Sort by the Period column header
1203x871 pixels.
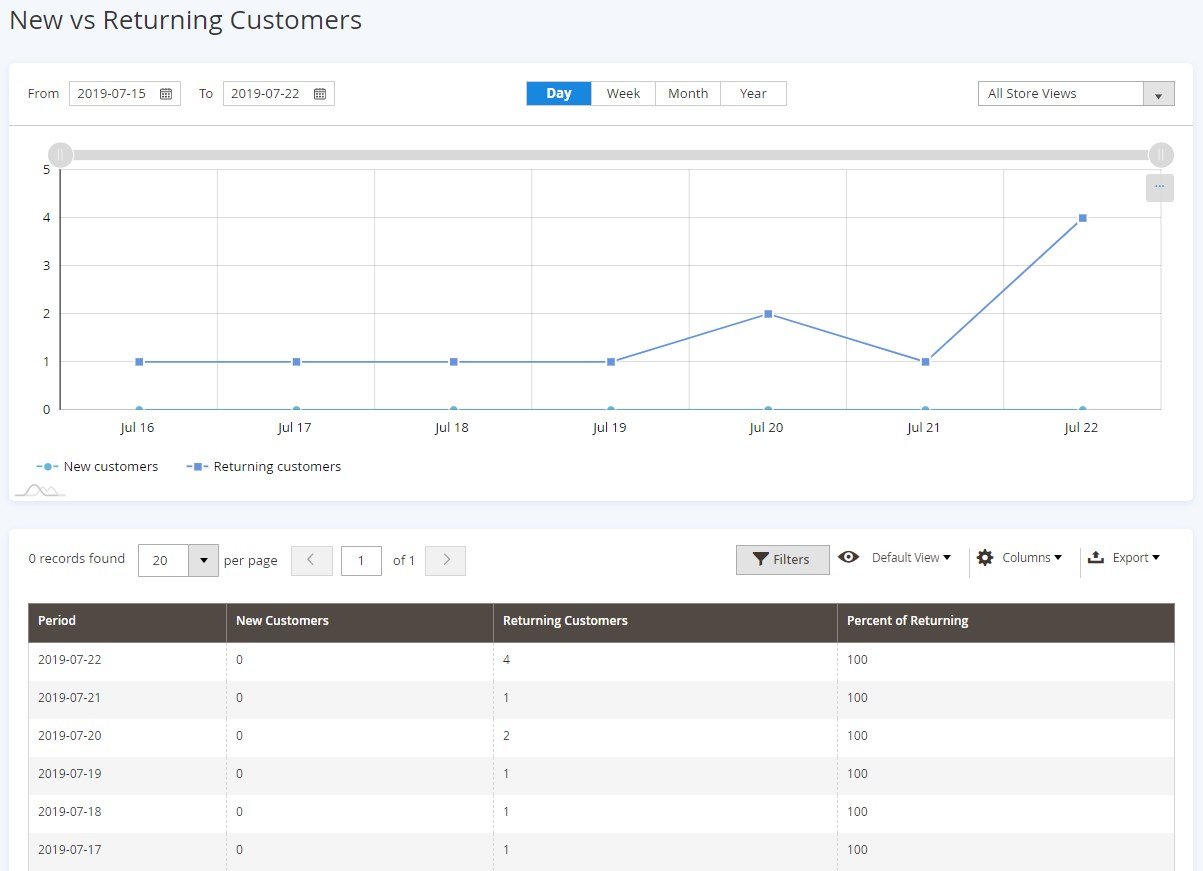click(x=127, y=621)
